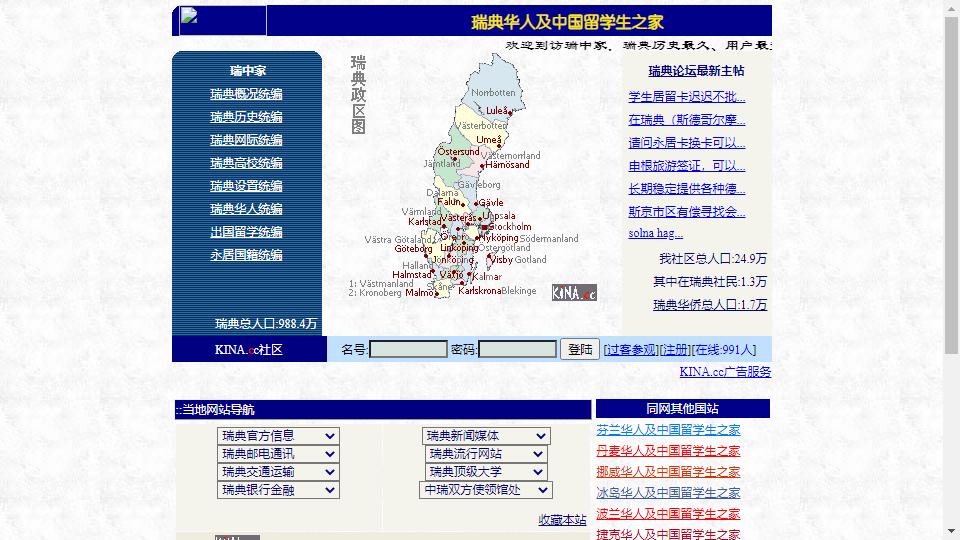The image size is (960, 540).
Task: Open KINA.cc广告服务 link
Action: (x=725, y=372)
